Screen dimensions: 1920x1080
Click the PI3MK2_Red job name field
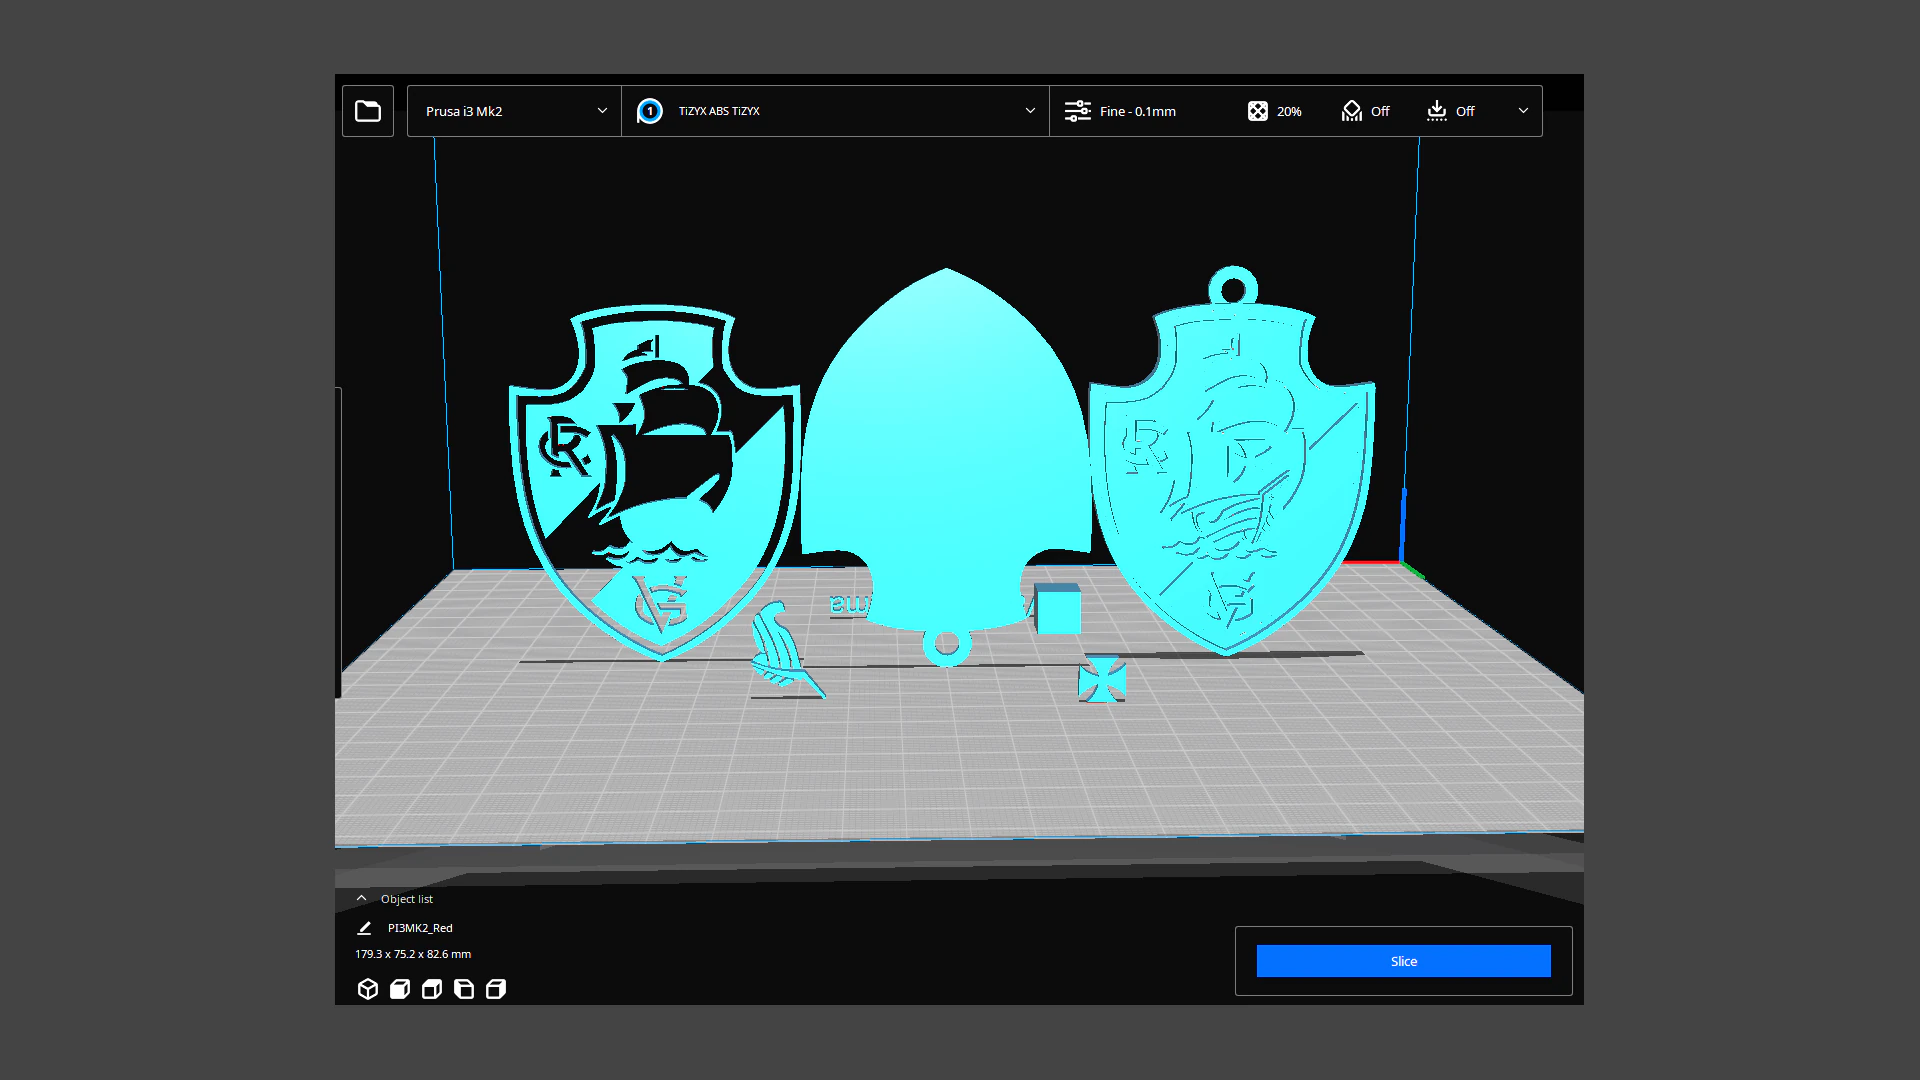420,928
